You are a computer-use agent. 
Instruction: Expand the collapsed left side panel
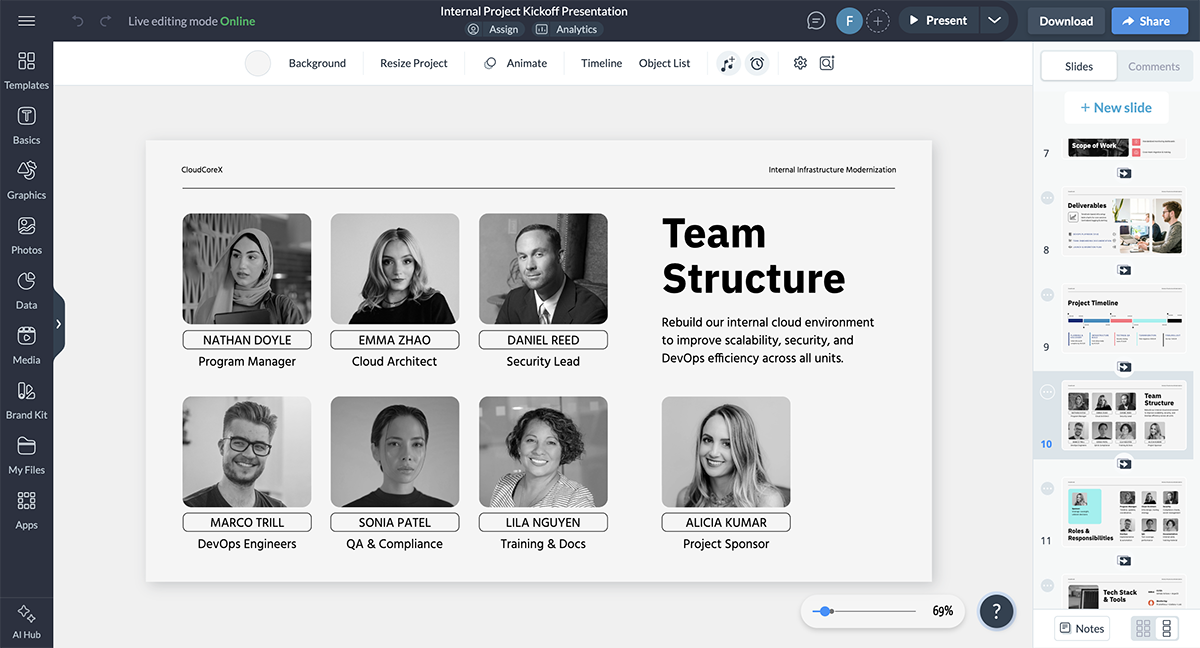tap(58, 324)
